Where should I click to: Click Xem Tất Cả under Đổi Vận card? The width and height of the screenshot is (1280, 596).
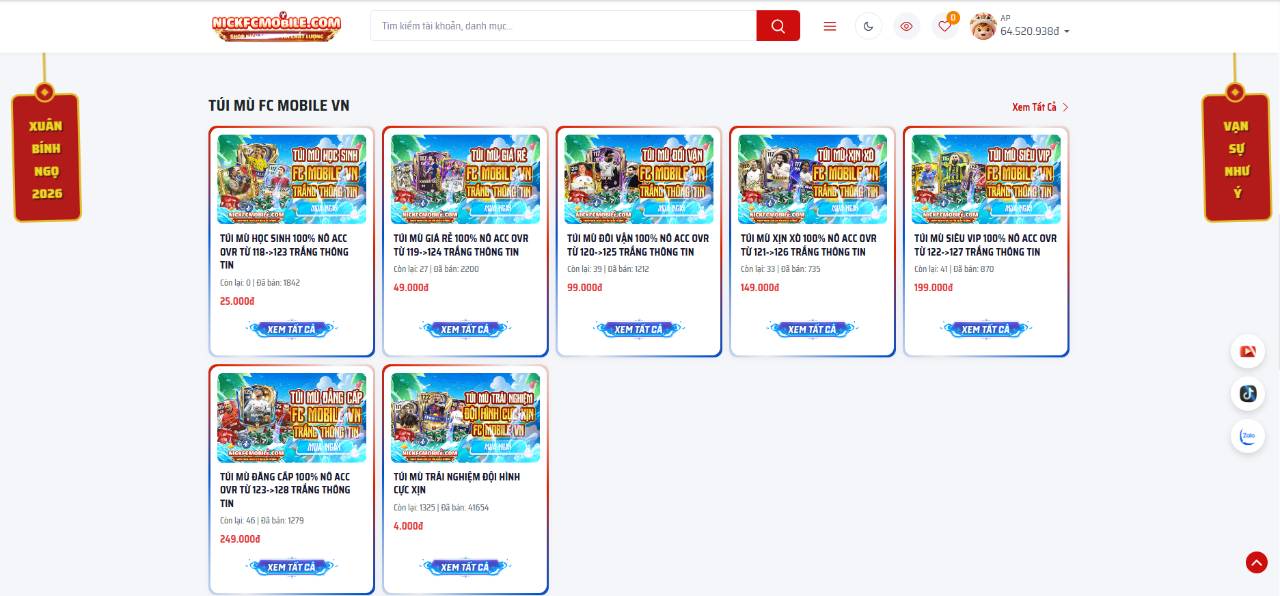(x=639, y=329)
